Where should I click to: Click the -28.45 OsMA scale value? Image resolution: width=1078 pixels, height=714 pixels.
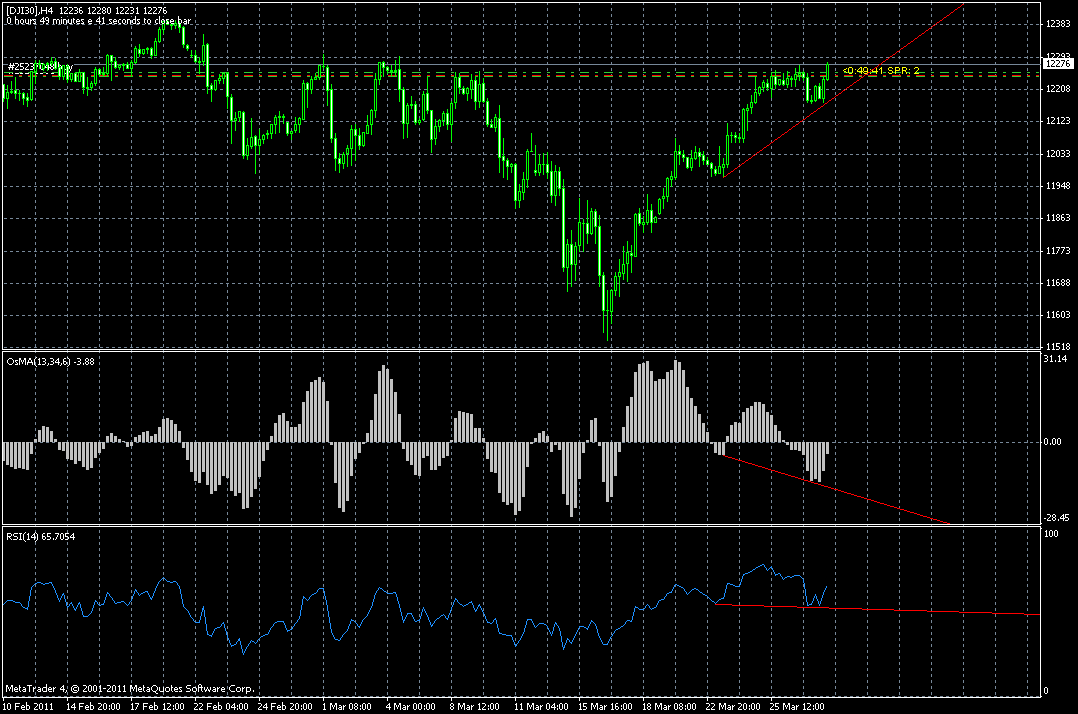(x=1057, y=517)
